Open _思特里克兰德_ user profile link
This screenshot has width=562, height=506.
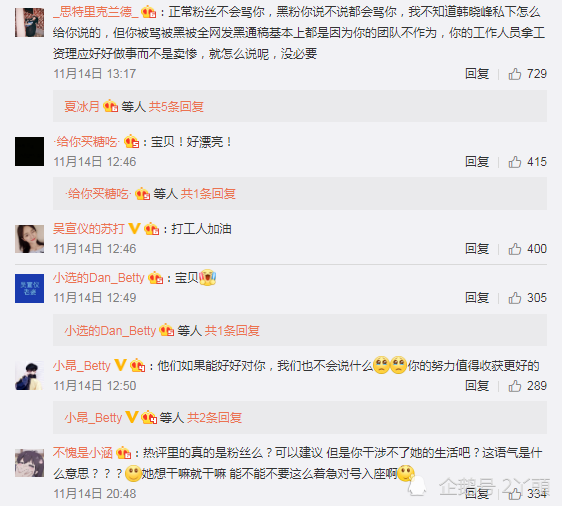click(x=96, y=12)
